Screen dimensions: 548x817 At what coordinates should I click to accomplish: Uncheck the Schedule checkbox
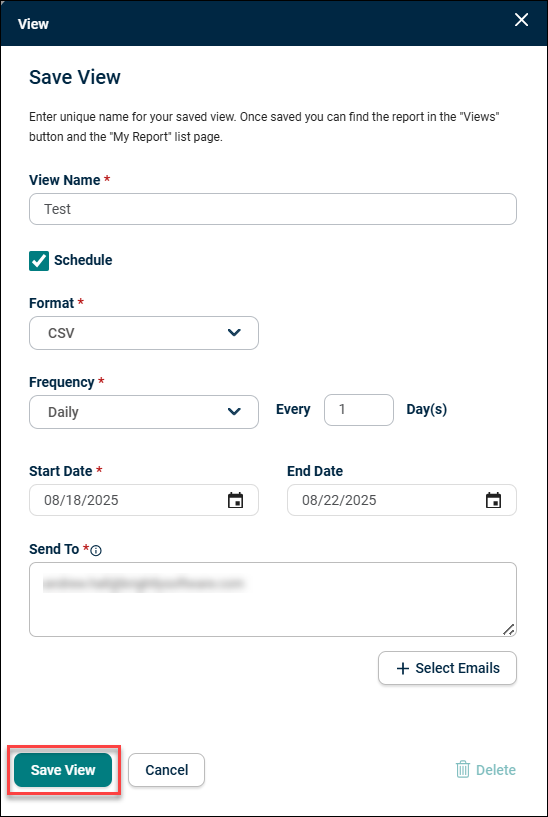(39, 261)
